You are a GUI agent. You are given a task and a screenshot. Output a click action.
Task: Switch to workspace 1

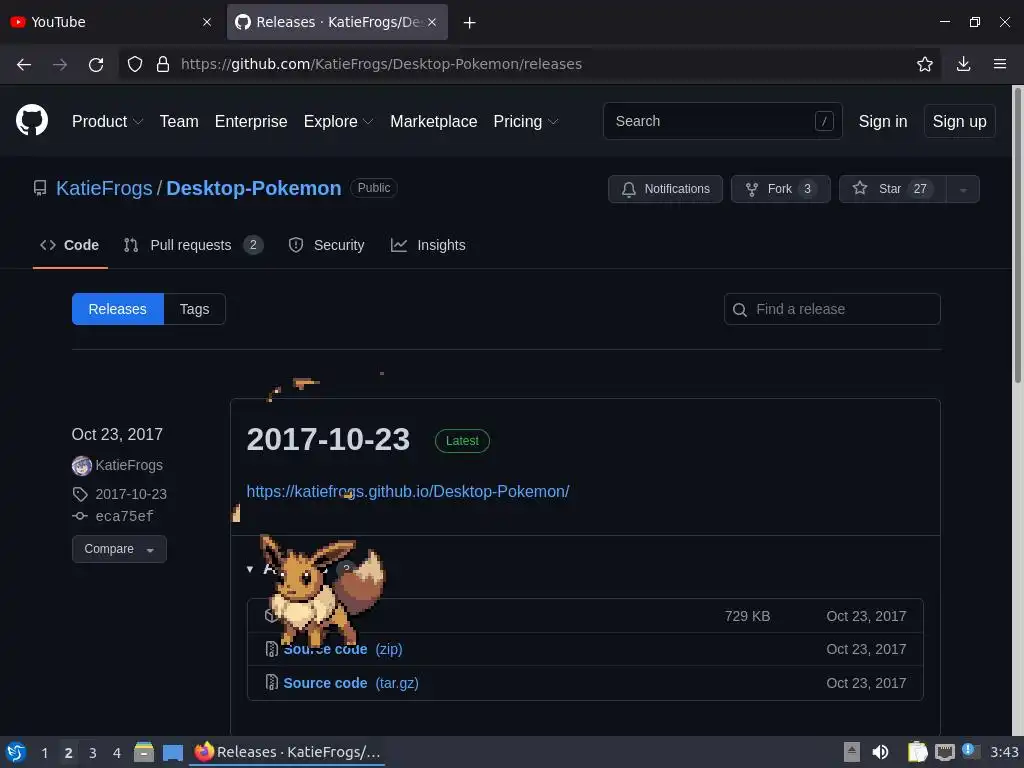coord(44,753)
